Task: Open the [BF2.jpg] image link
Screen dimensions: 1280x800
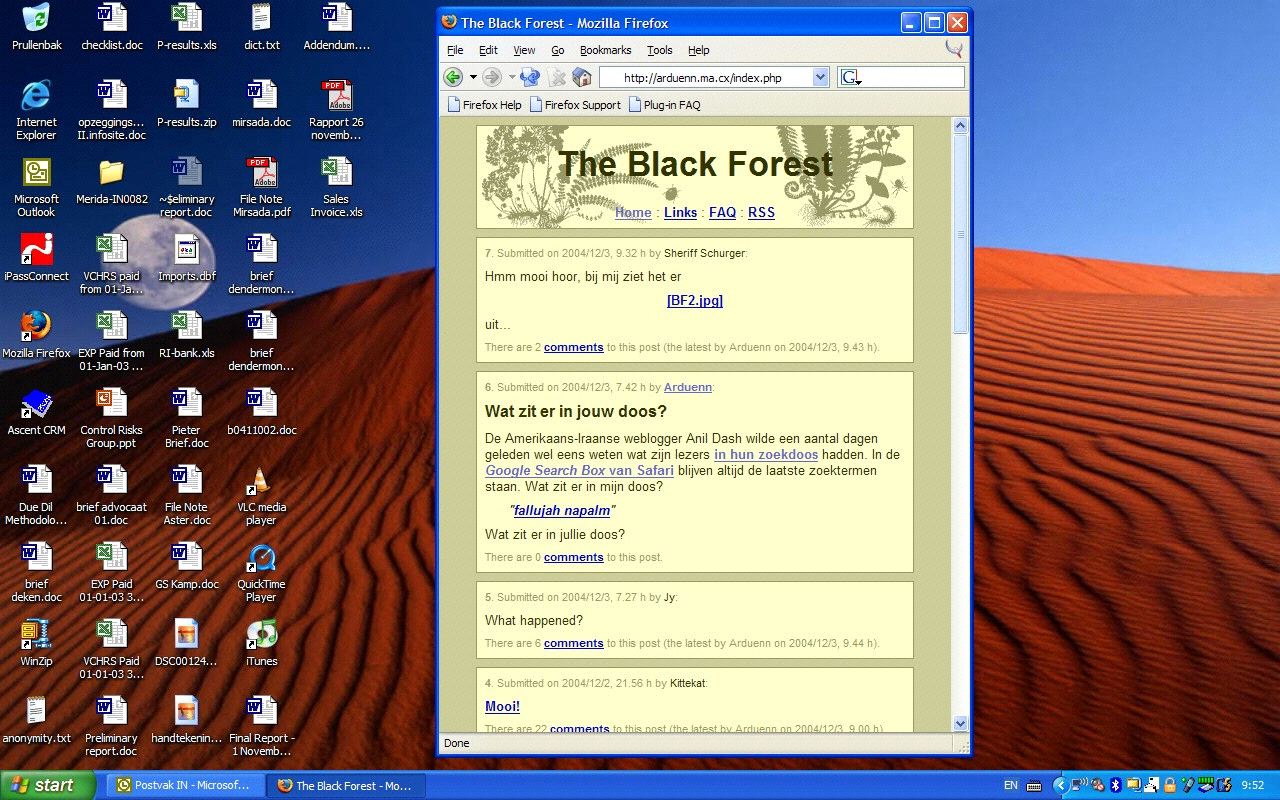Action: point(695,300)
